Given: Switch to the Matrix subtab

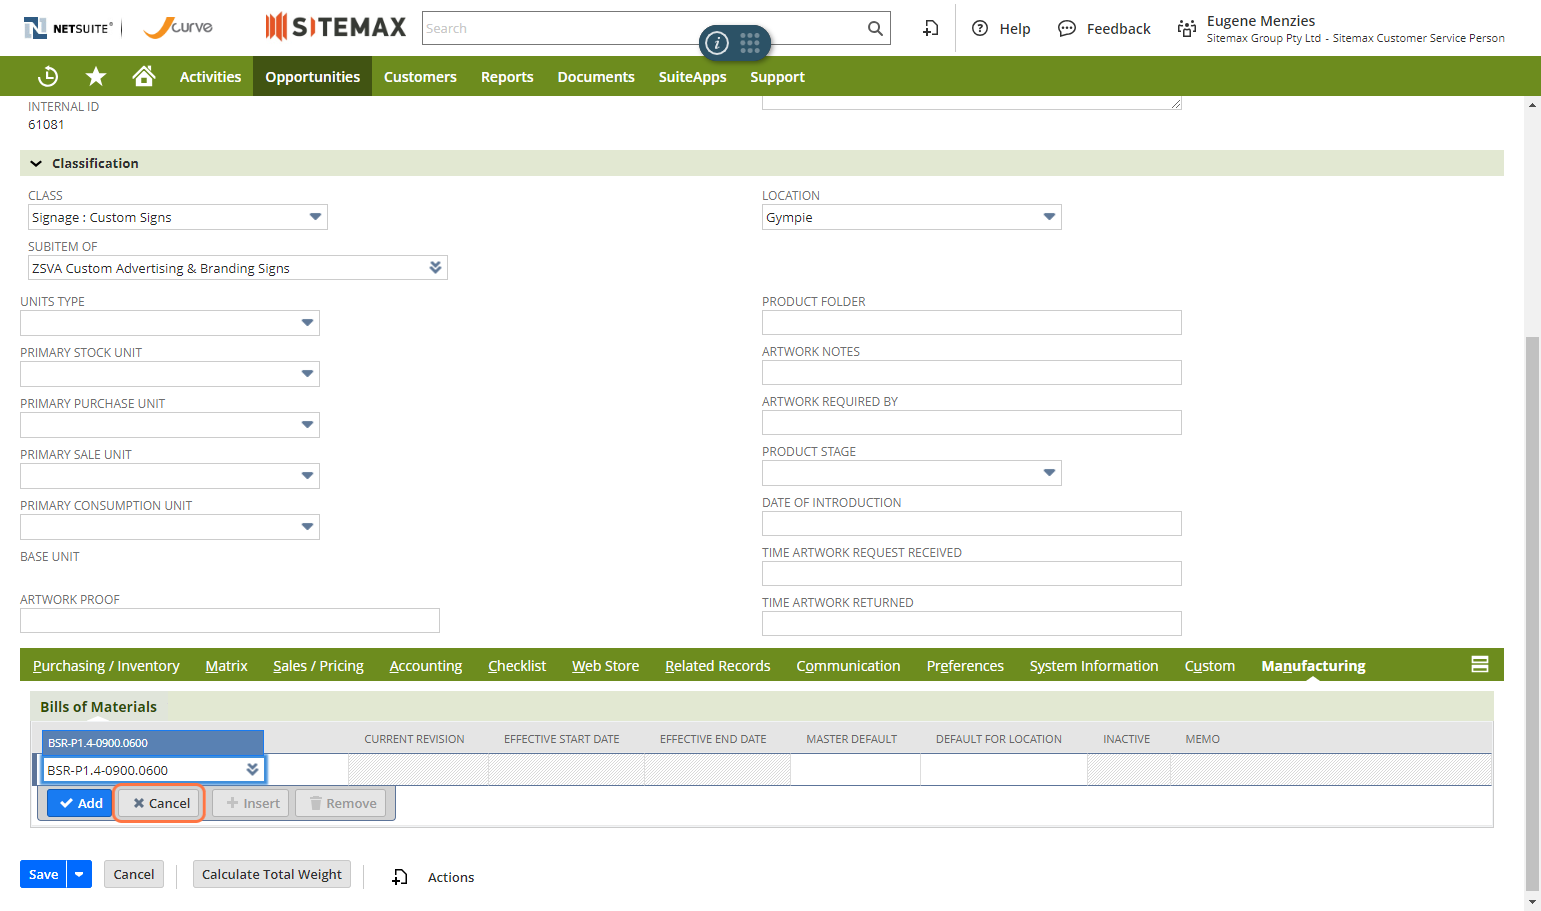Looking at the screenshot, I should coord(226,665).
